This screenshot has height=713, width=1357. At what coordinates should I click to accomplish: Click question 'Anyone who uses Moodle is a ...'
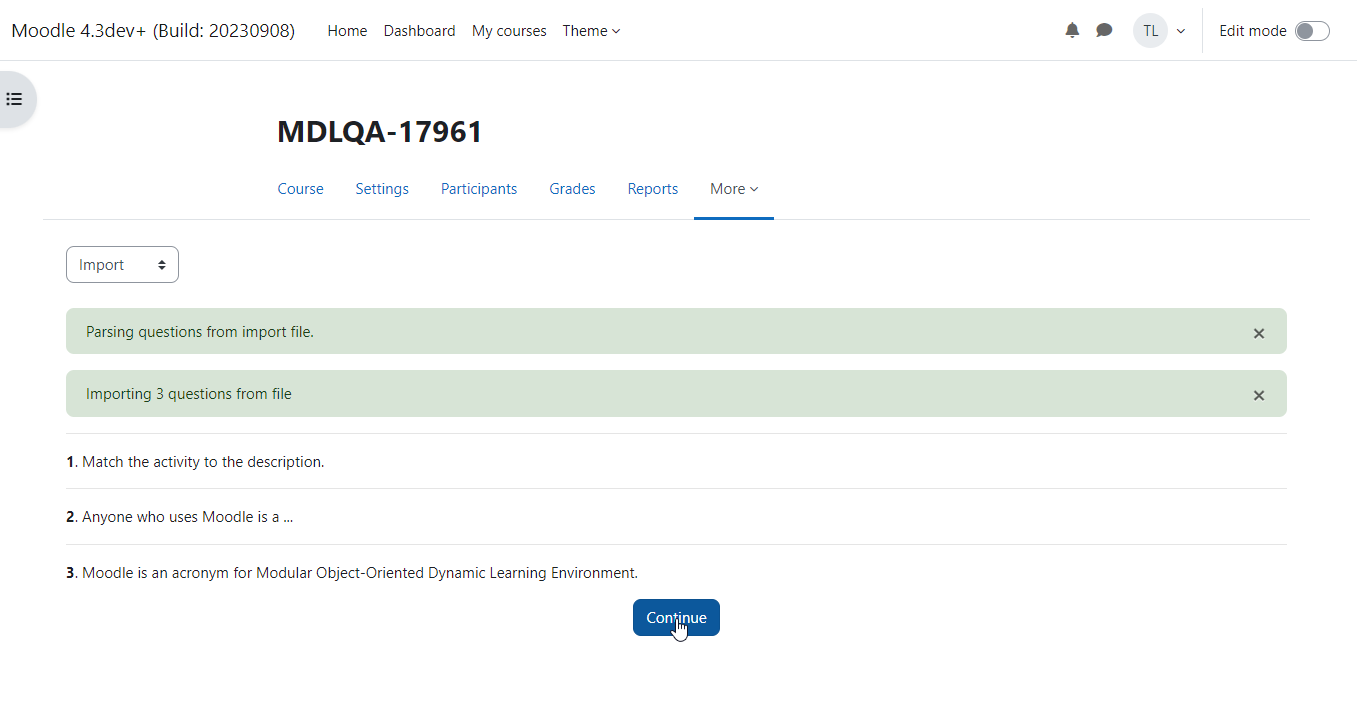pyautogui.click(x=187, y=517)
